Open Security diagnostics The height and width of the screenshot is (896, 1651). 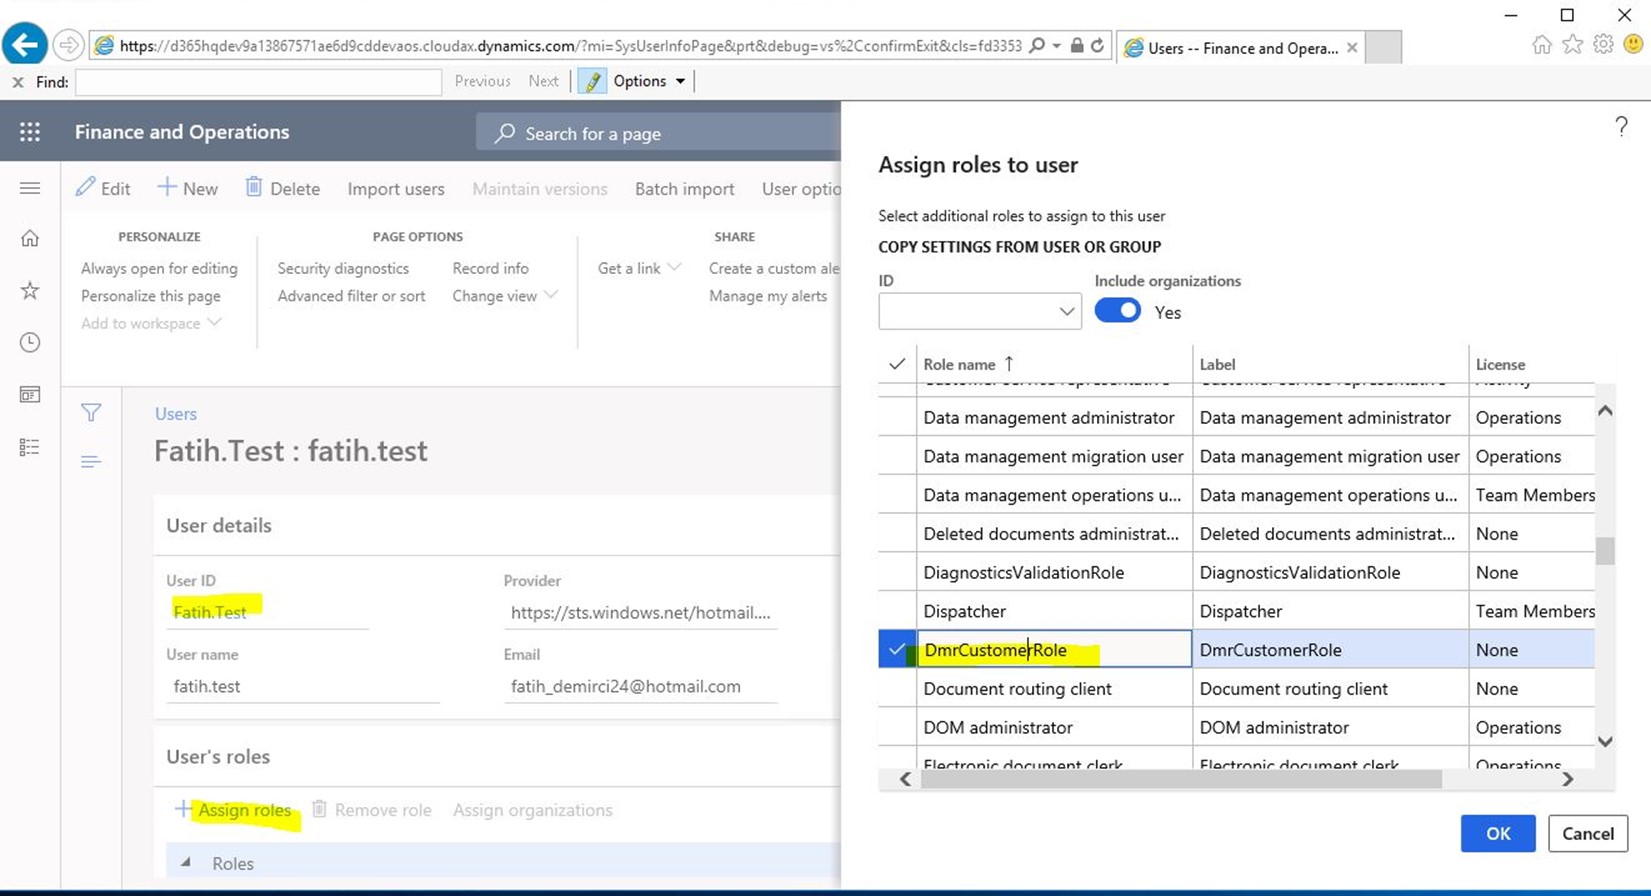[343, 268]
